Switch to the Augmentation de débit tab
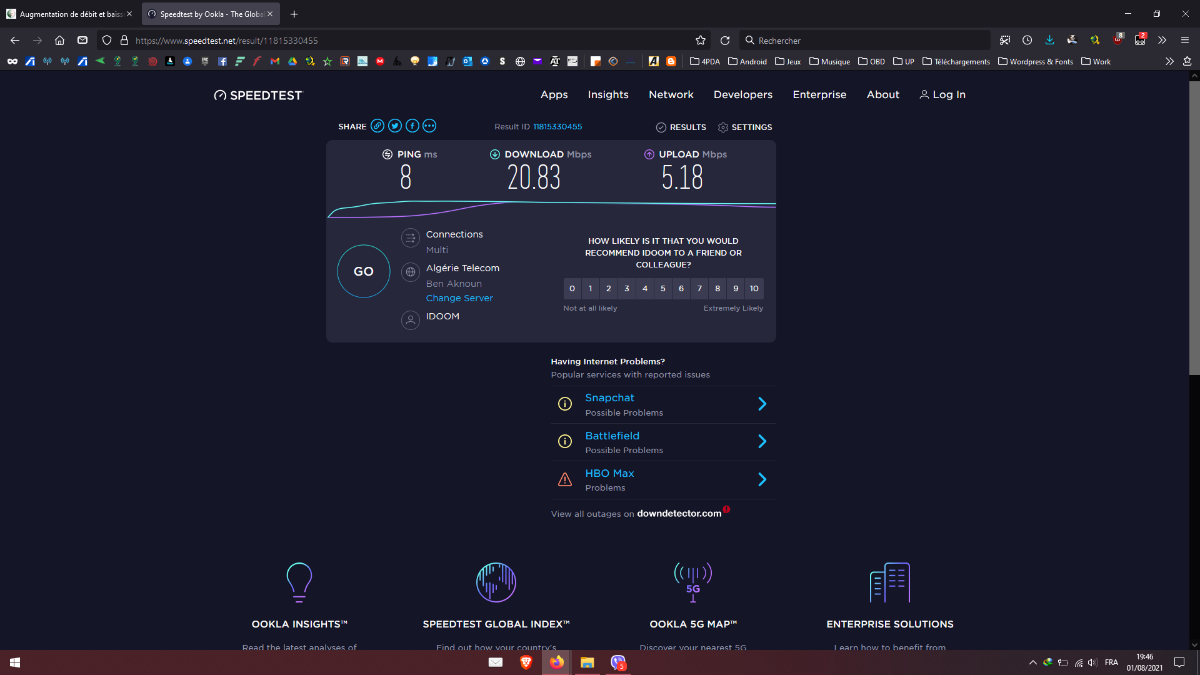The height and width of the screenshot is (675, 1200). click(69, 14)
